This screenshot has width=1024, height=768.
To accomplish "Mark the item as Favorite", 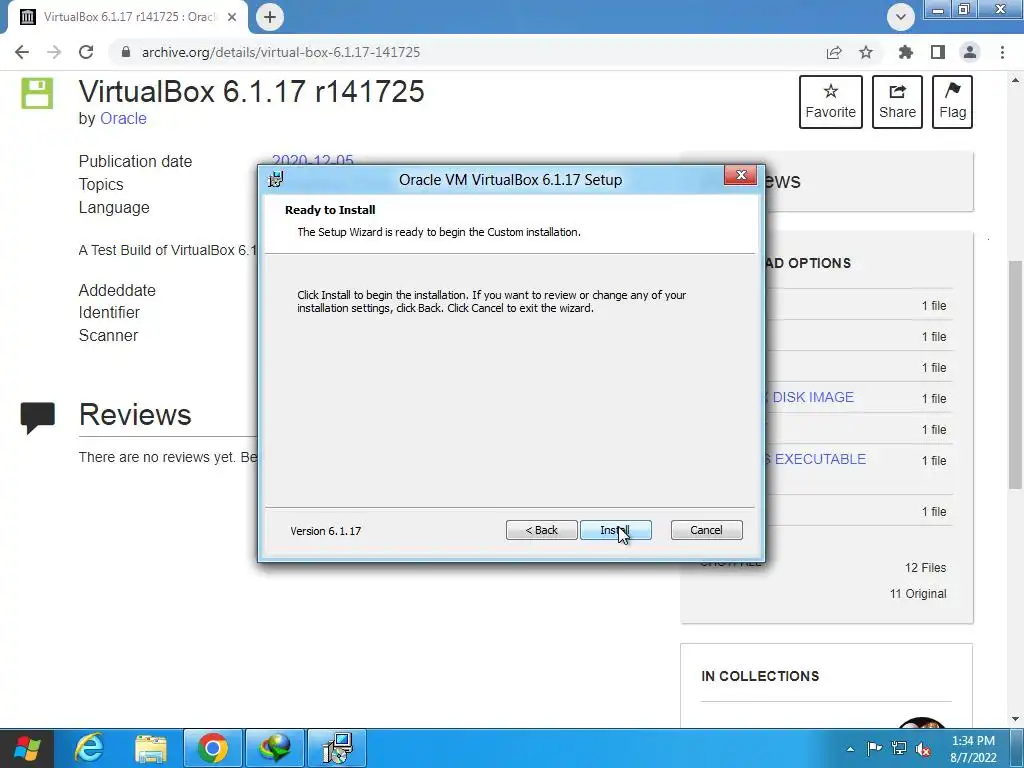I will pyautogui.click(x=831, y=102).
